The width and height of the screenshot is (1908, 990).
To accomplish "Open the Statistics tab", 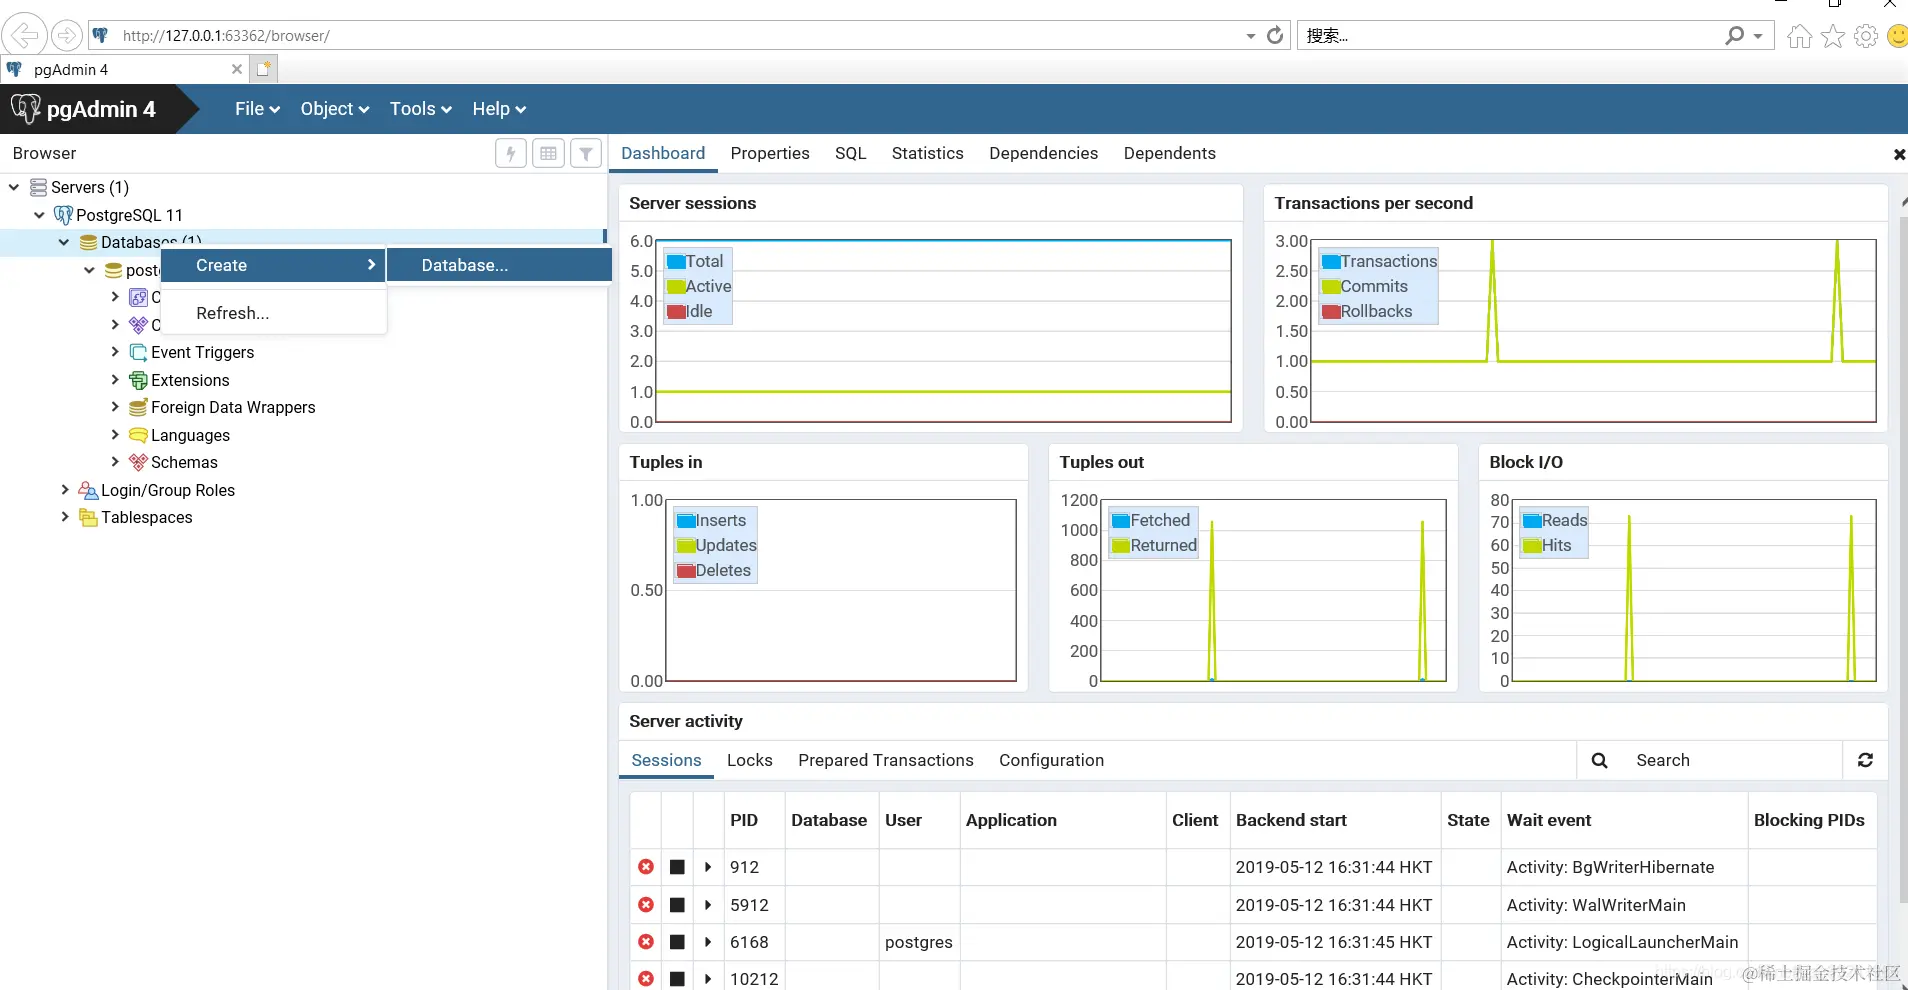I will click(x=928, y=153).
